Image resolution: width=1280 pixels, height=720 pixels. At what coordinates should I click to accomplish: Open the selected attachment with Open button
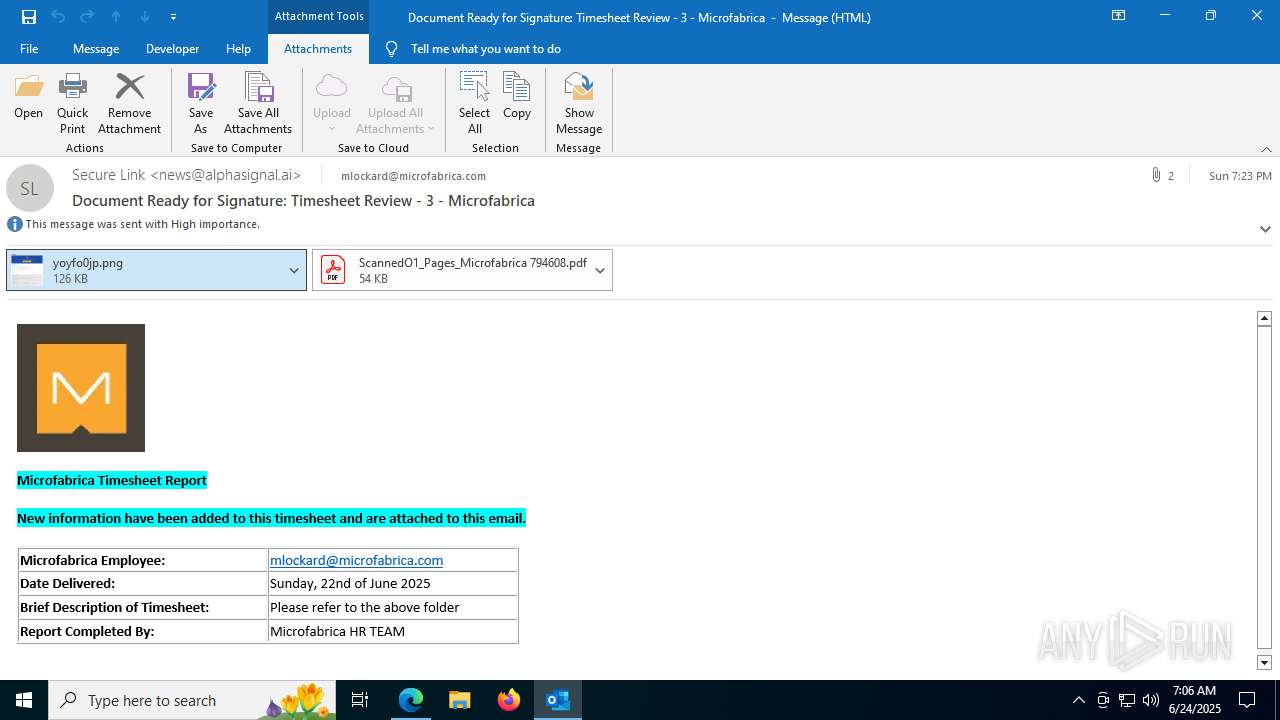point(28,98)
